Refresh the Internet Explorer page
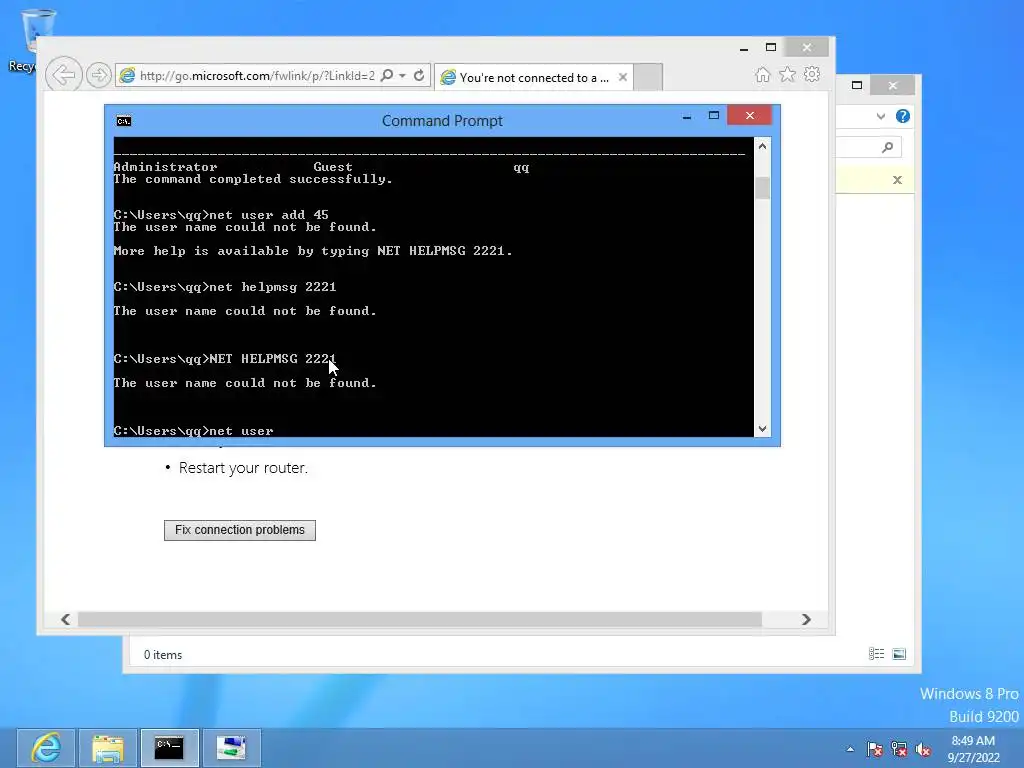The width and height of the screenshot is (1024, 768). [419, 75]
